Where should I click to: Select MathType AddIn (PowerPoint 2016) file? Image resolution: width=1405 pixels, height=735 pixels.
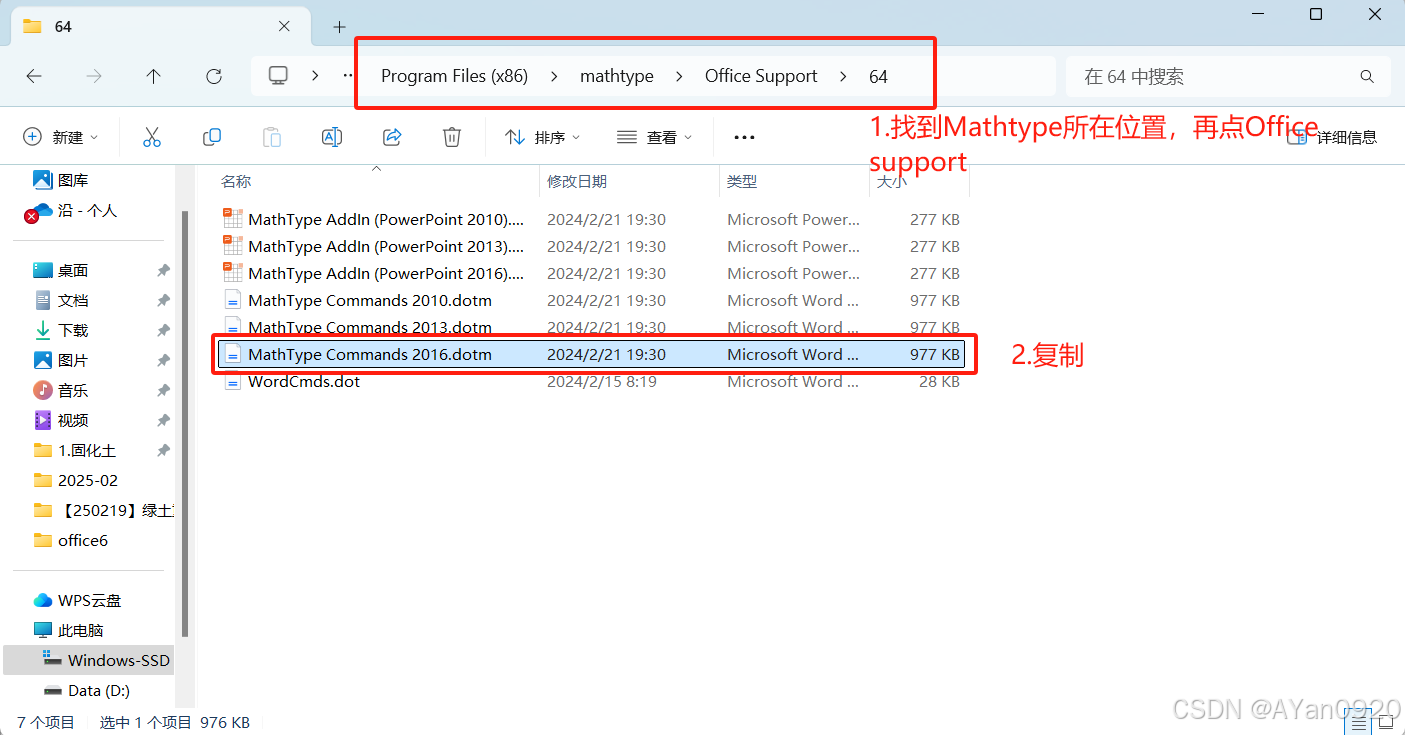(591, 273)
